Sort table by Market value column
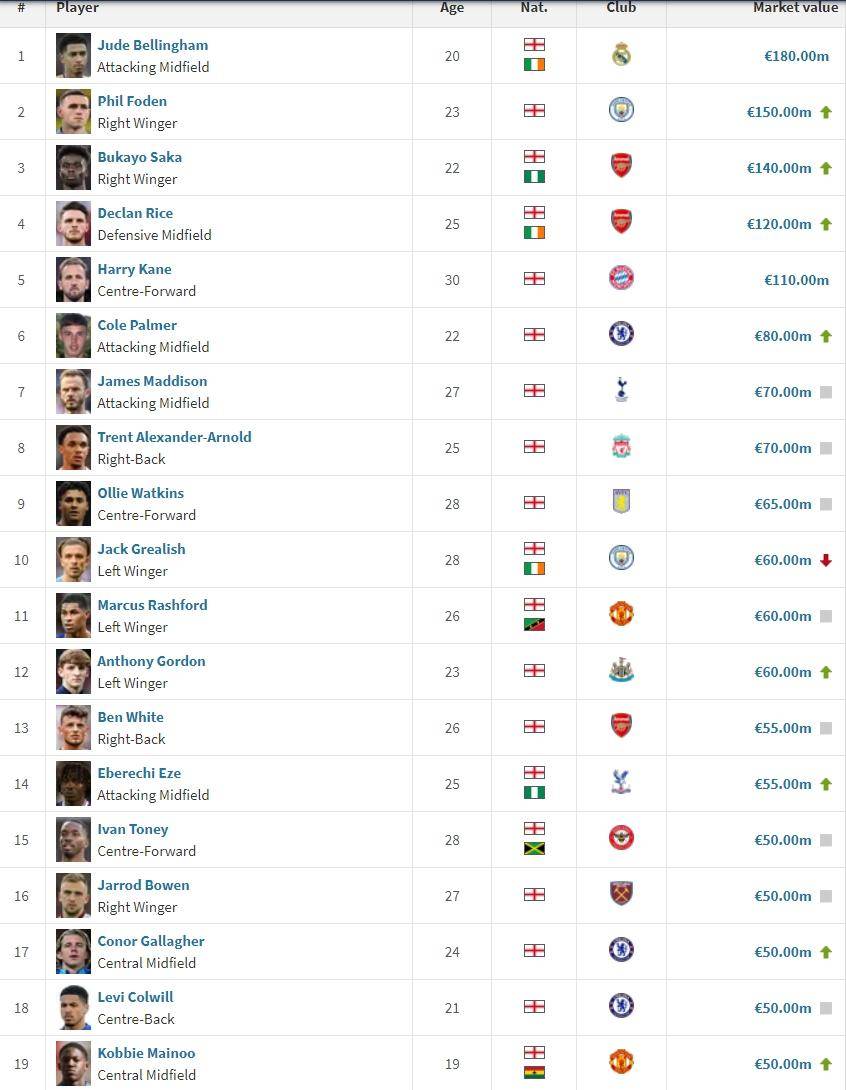 795,8
